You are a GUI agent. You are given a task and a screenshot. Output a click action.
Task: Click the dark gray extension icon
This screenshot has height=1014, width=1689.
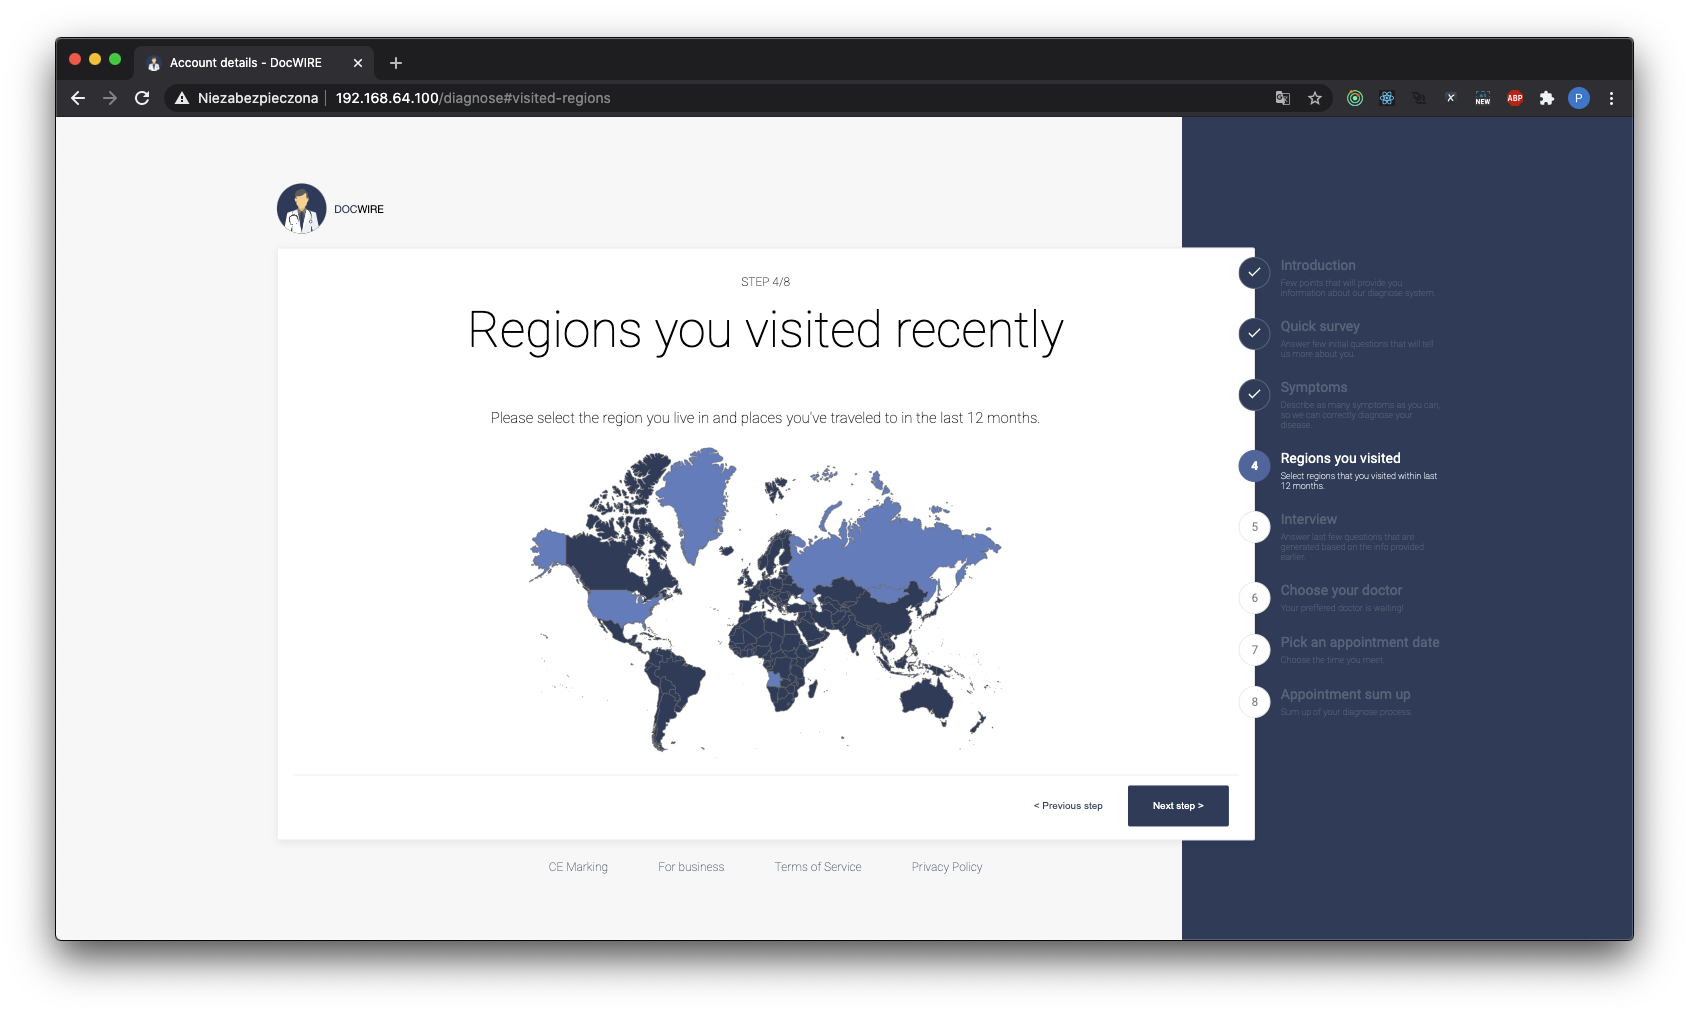1419,98
